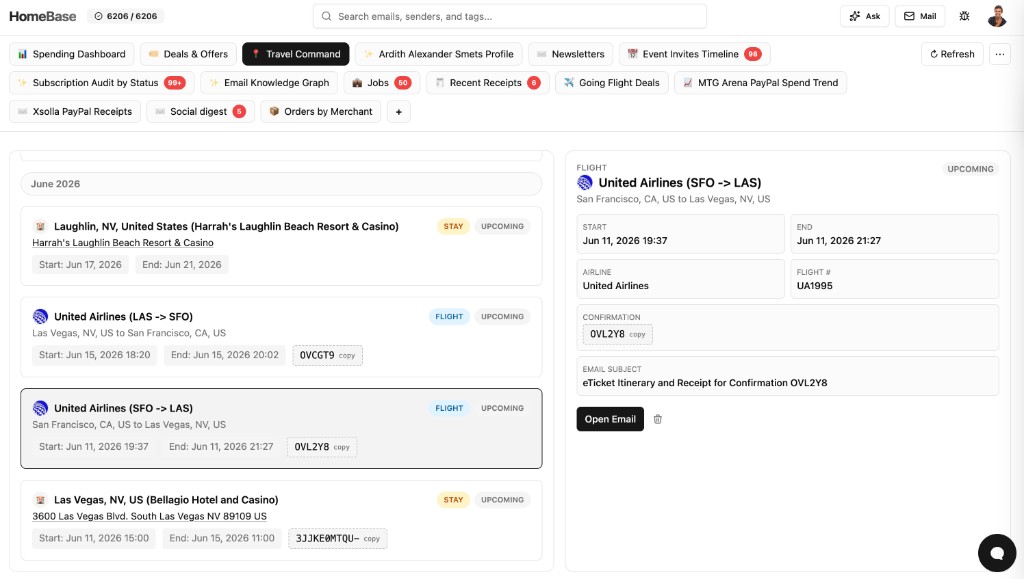The height and width of the screenshot is (579, 1024).
Task: Click the START Jun 11, 2026 19:37 field
Action: tap(680, 234)
